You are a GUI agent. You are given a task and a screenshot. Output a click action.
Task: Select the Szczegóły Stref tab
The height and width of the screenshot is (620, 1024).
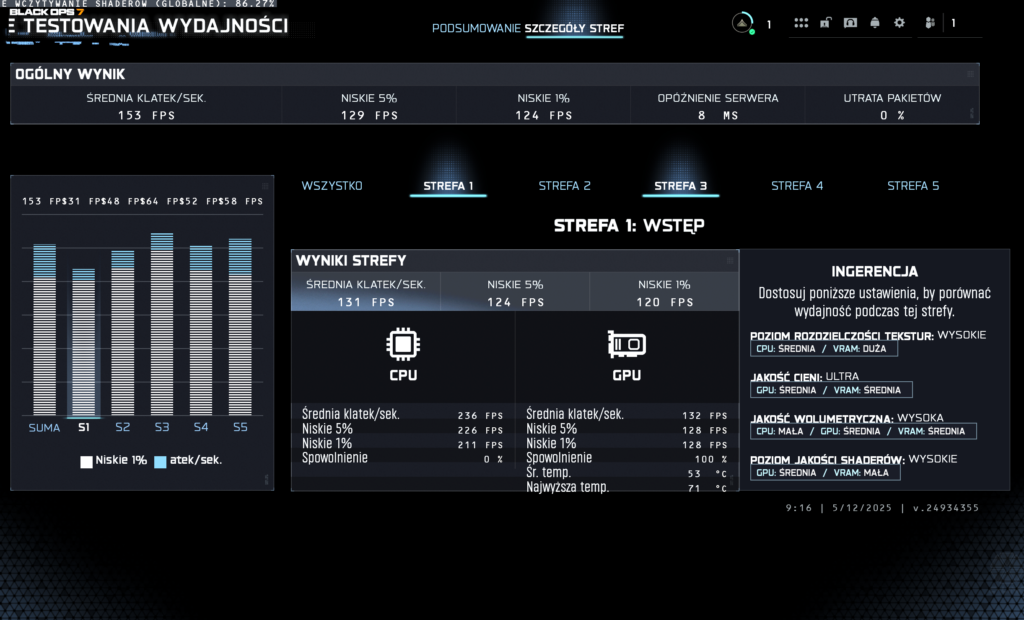(x=574, y=28)
